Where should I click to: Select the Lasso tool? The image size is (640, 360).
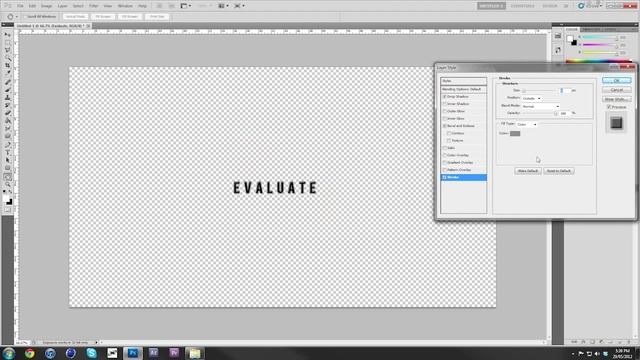tap(8, 50)
